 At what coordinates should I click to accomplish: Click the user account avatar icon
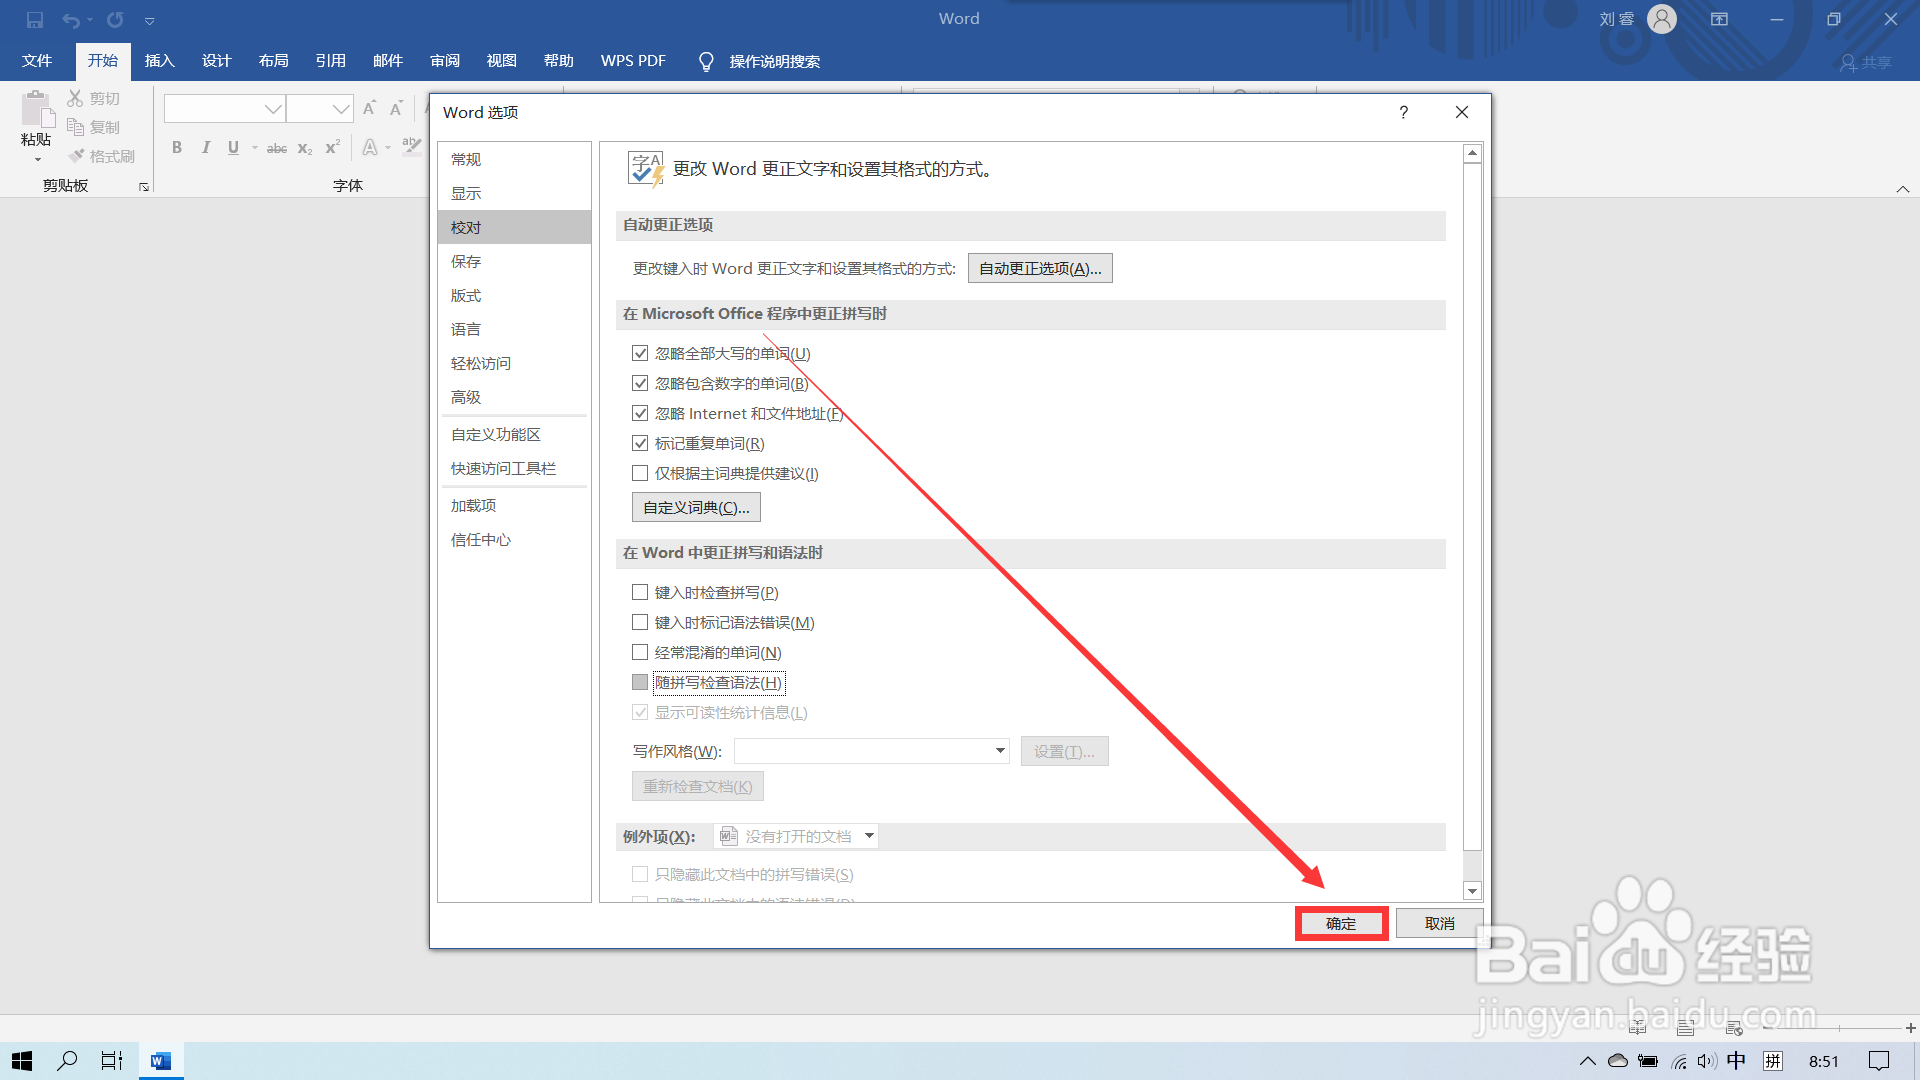(1662, 19)
